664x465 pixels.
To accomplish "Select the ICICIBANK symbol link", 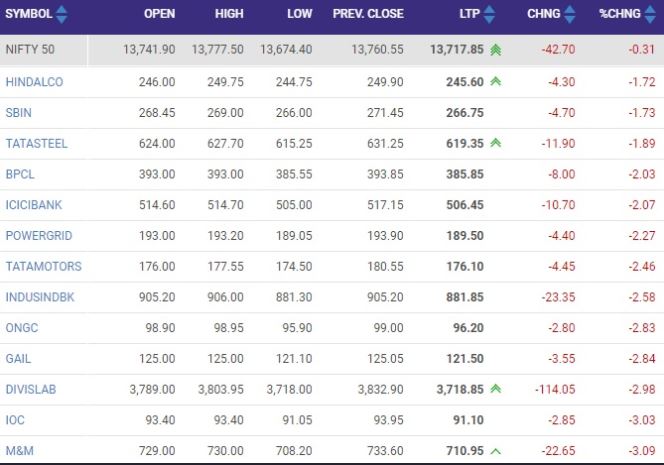I will (33, 205).
